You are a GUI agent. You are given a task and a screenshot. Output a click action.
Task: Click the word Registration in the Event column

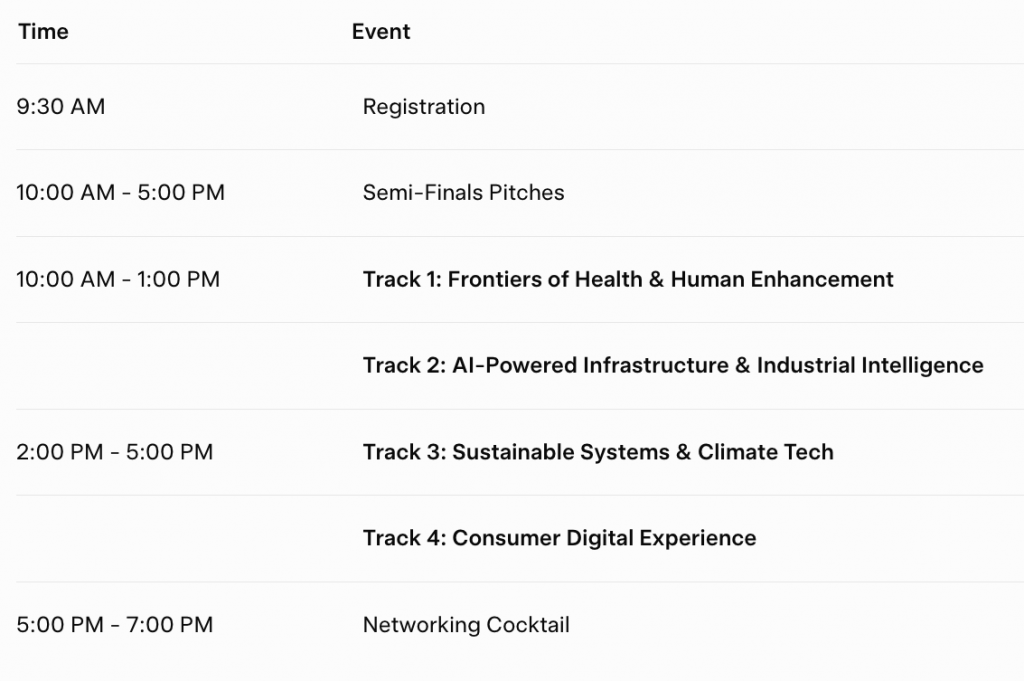pos(424,106)
